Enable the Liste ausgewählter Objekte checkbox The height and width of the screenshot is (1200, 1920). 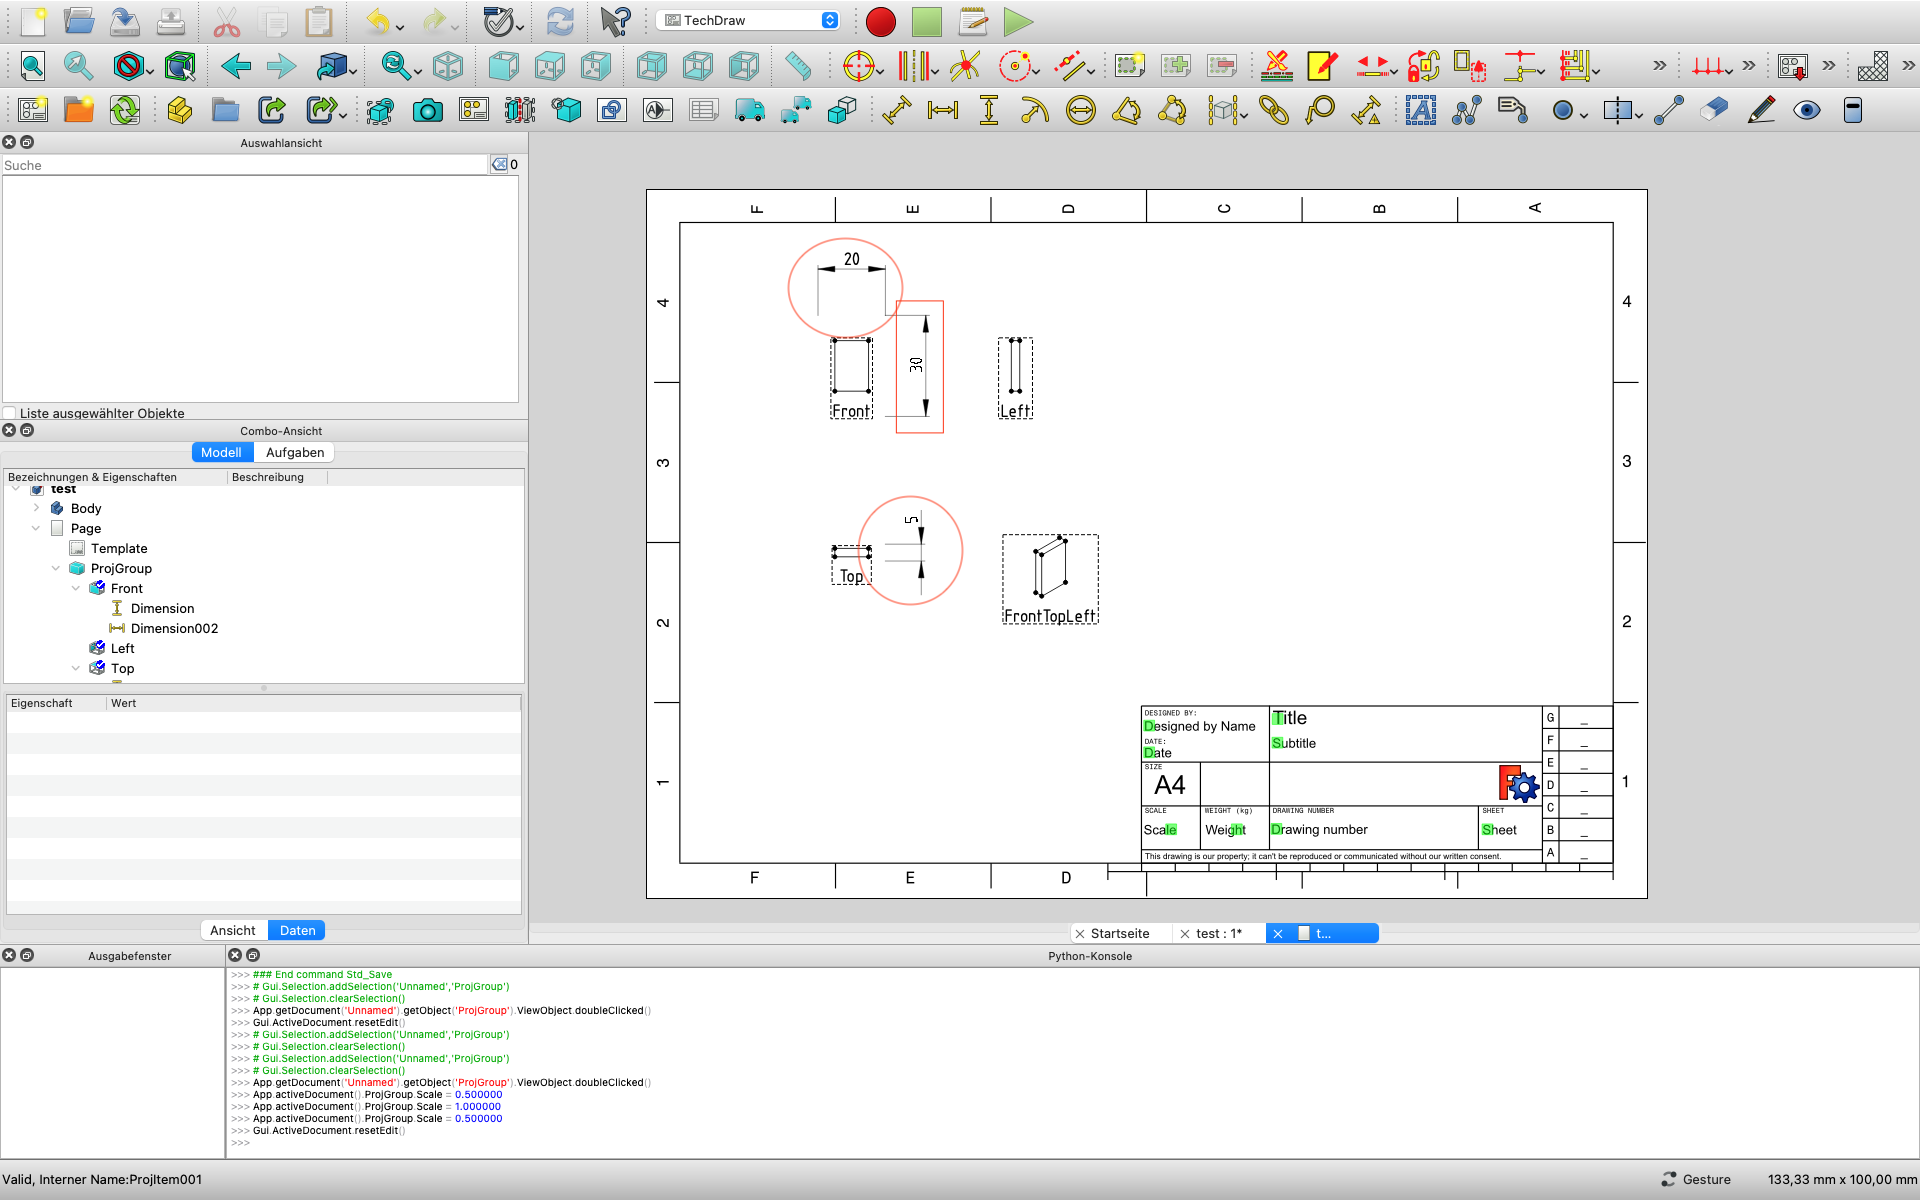pos(9,412)
